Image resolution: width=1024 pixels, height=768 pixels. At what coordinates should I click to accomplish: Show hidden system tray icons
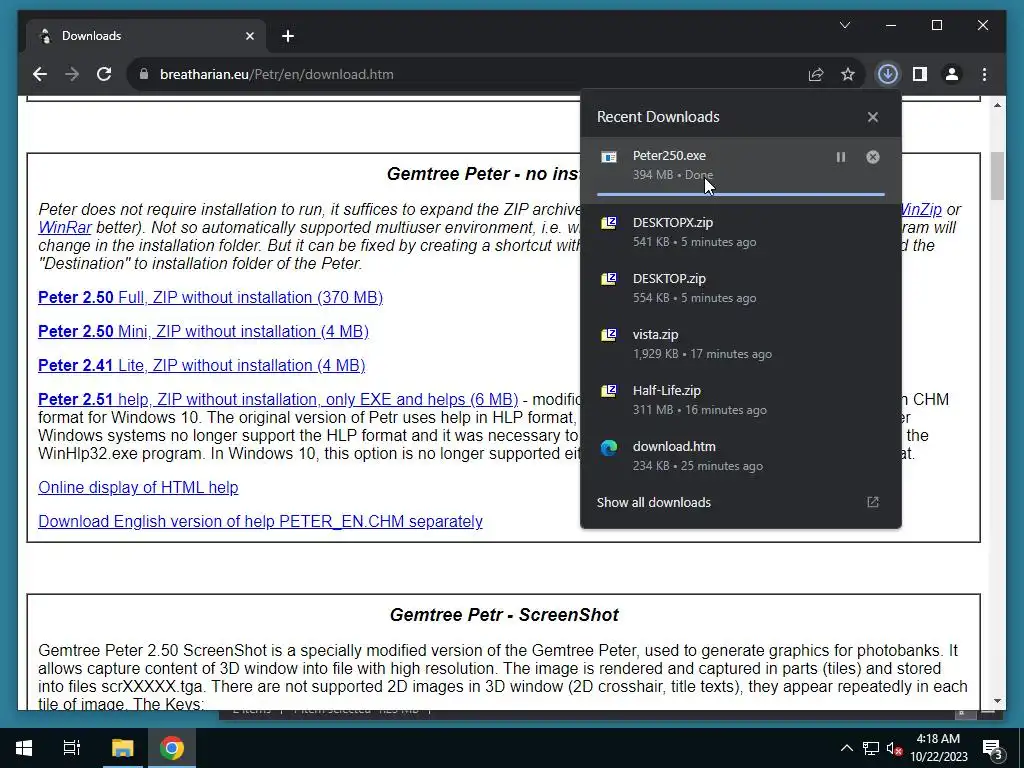(846, 748)
